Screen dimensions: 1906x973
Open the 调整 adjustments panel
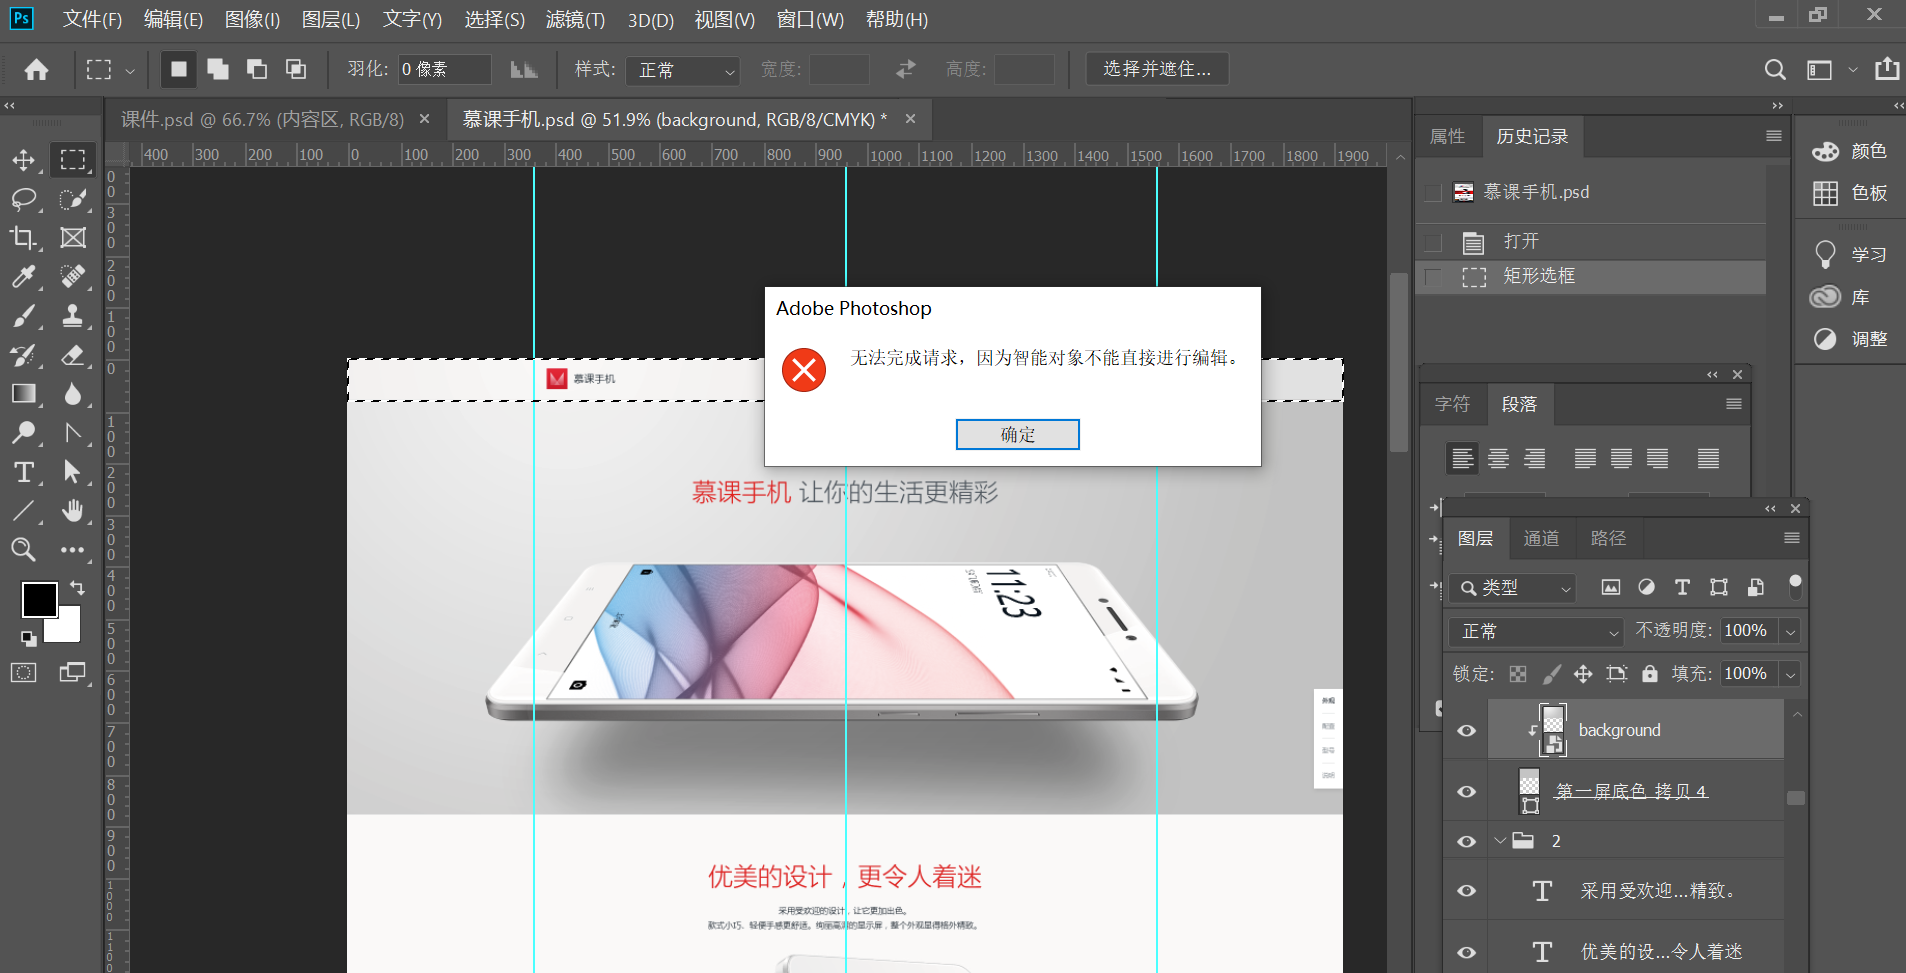click(x=1850, y=339)
